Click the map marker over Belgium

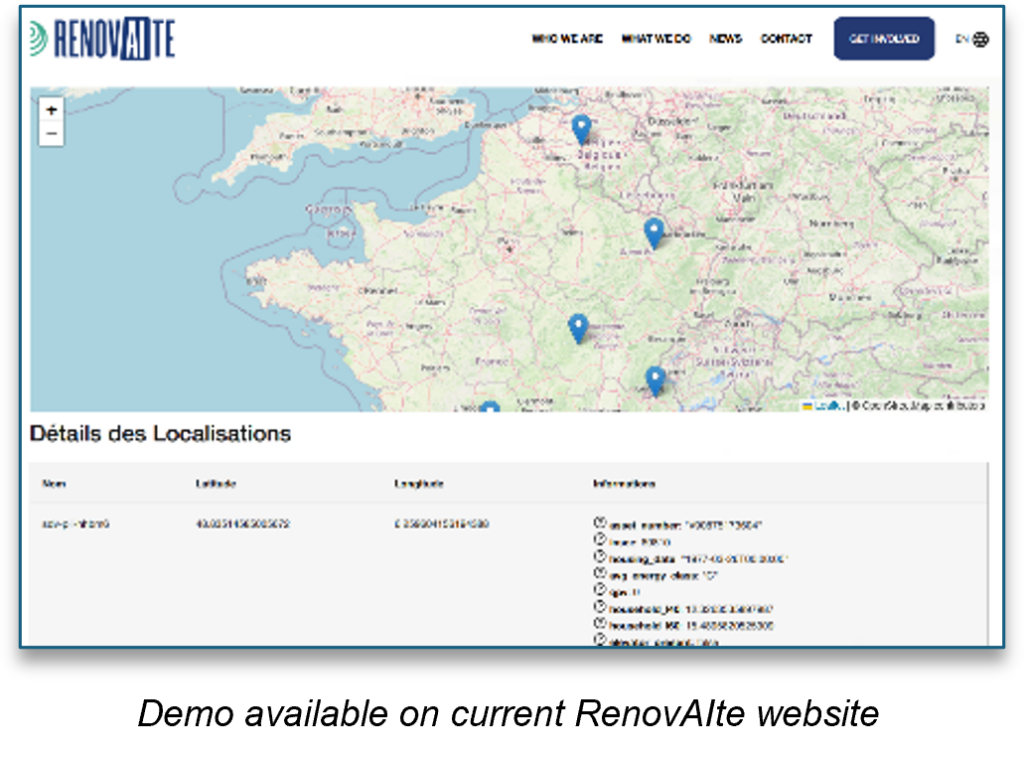tap(581, 128)
